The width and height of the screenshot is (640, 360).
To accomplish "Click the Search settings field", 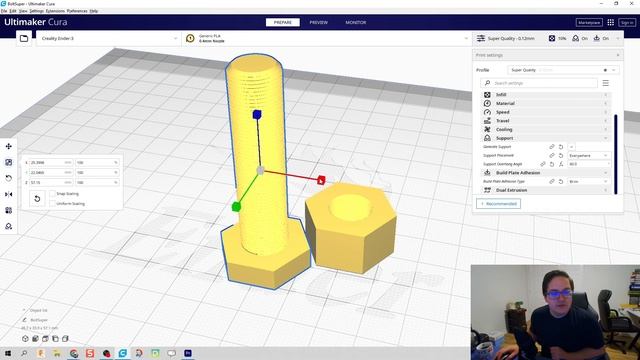I will click(x=539, y=83).
